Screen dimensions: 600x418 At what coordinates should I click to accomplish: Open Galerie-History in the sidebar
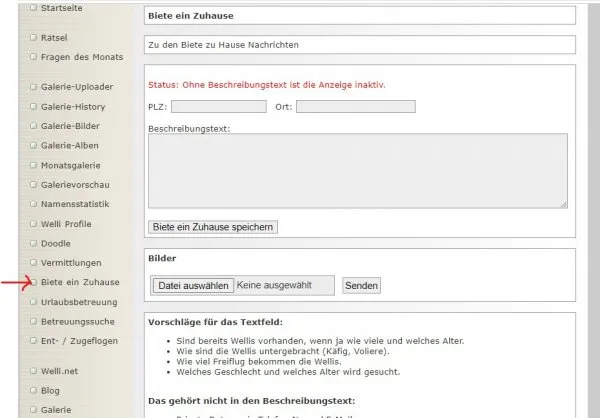73,107
